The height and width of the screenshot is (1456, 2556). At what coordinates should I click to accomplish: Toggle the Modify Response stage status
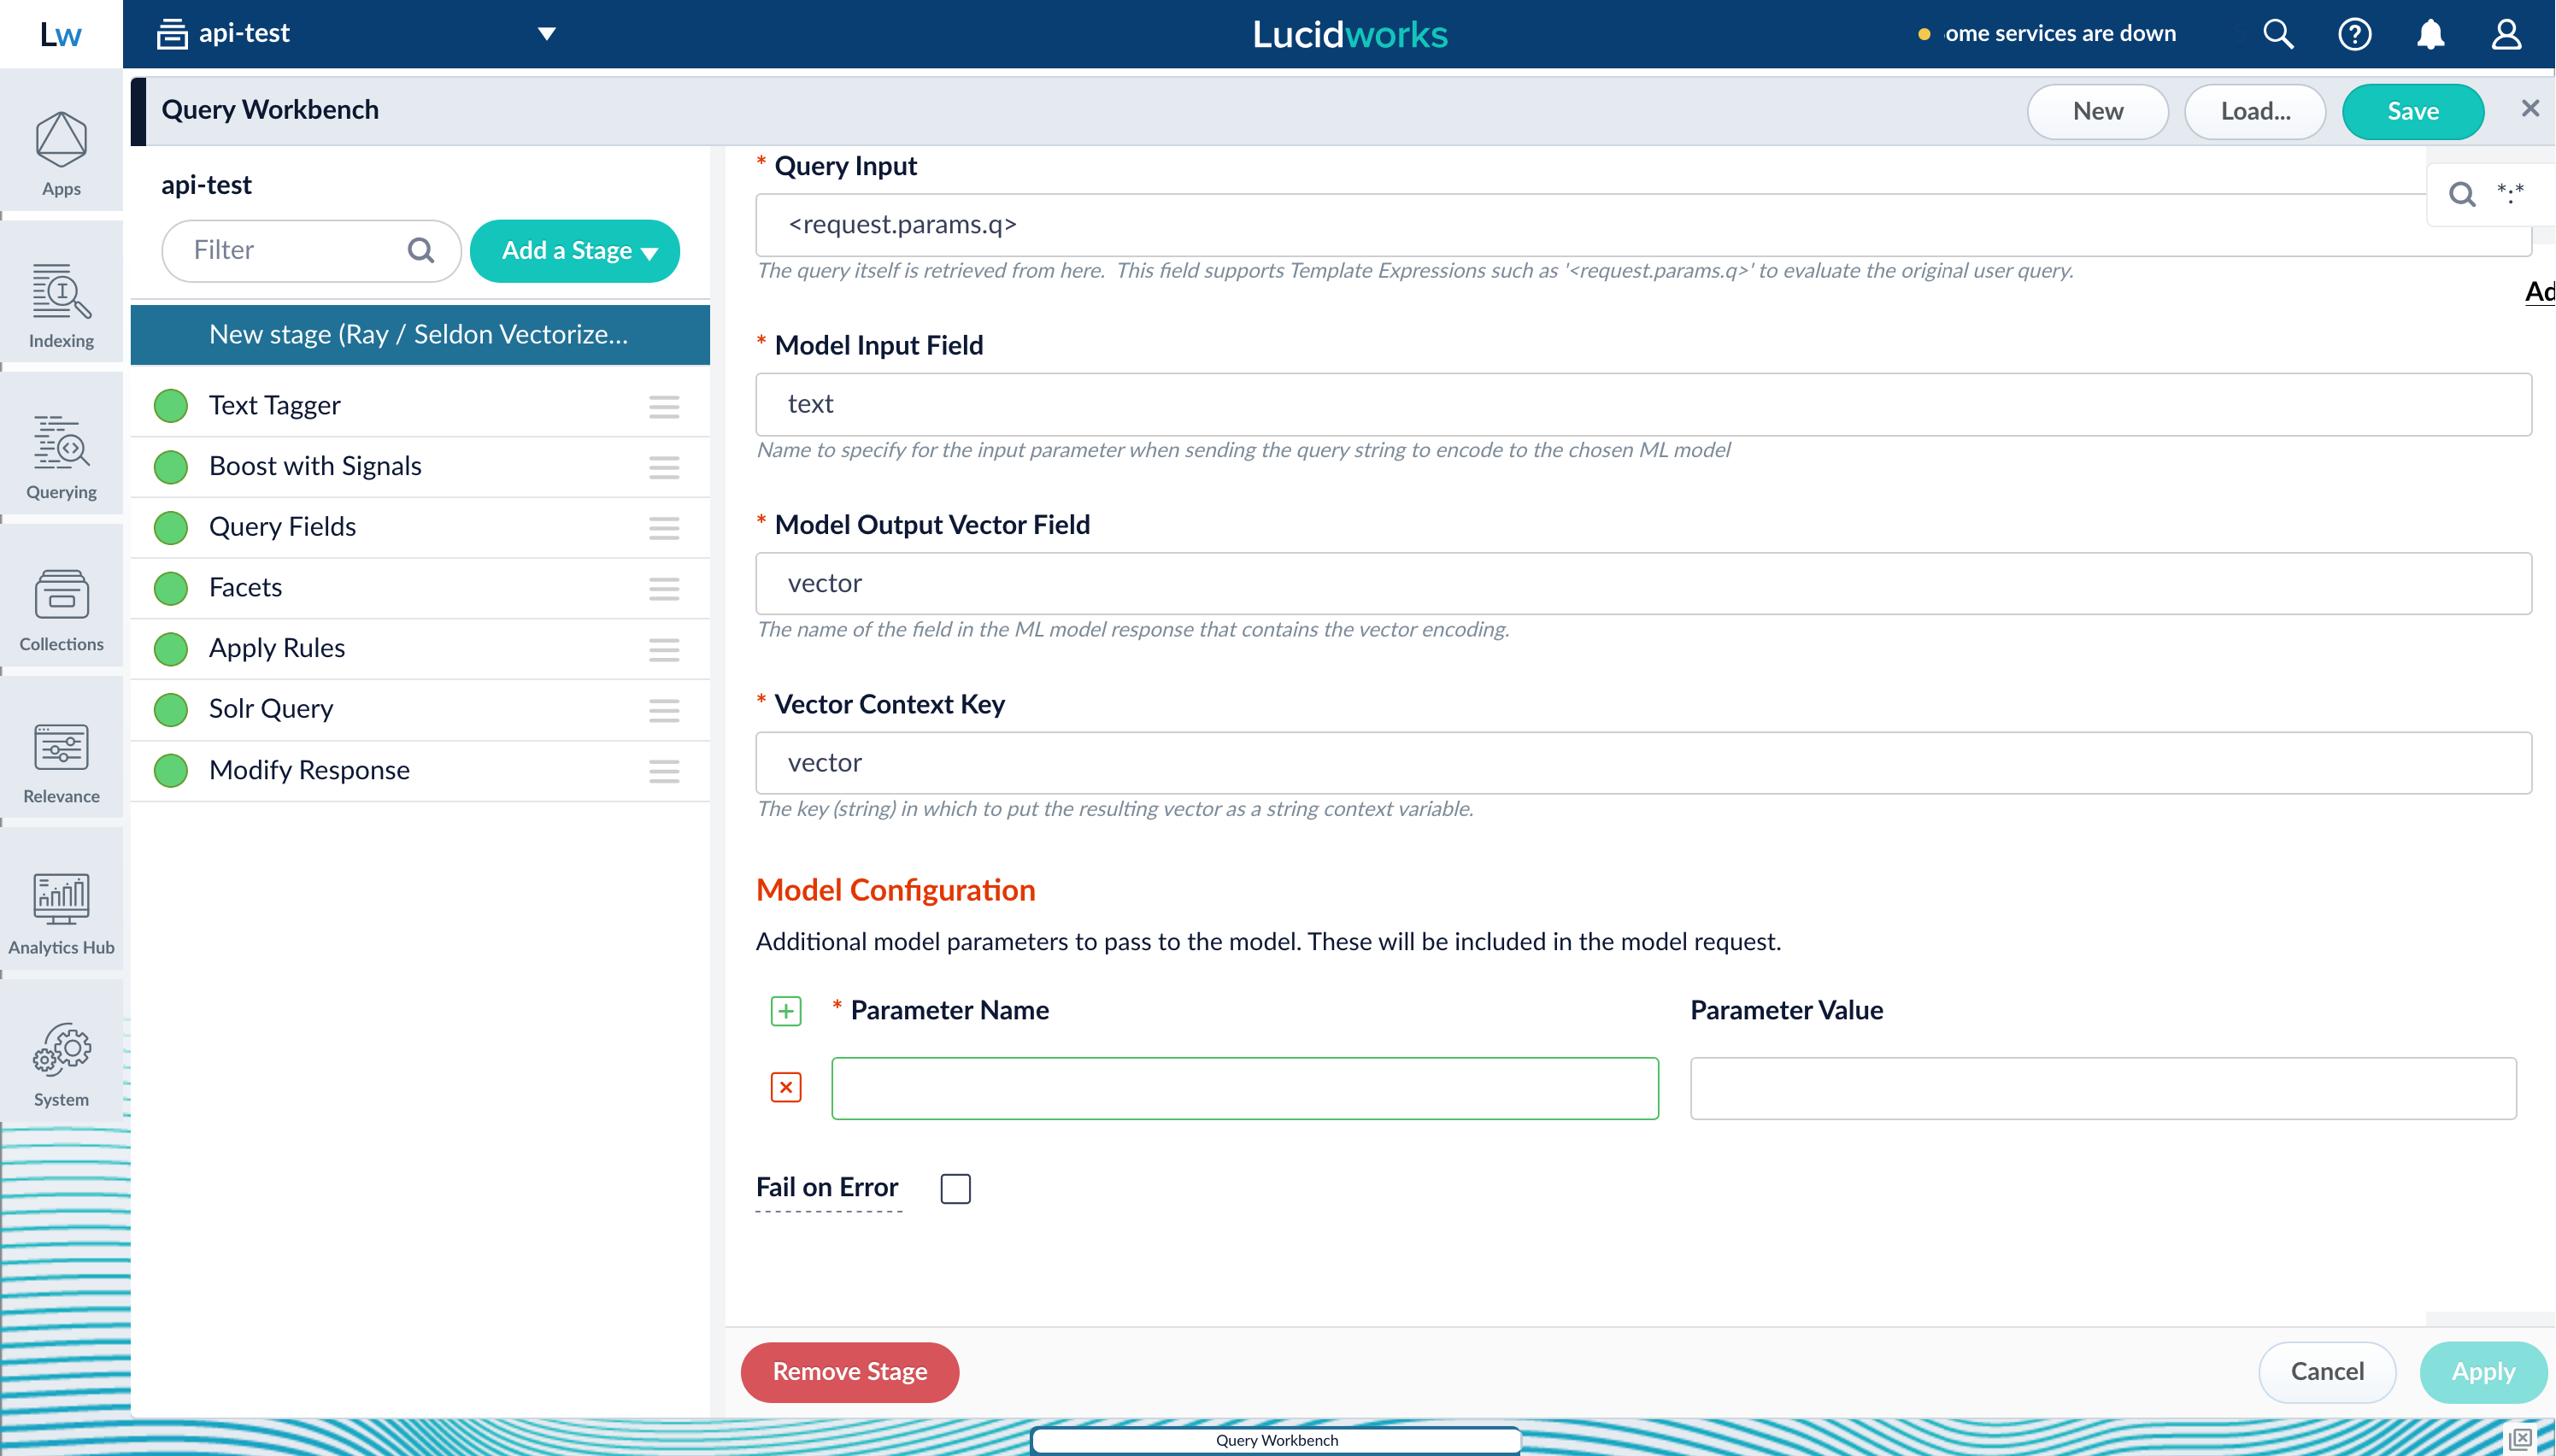171,770
